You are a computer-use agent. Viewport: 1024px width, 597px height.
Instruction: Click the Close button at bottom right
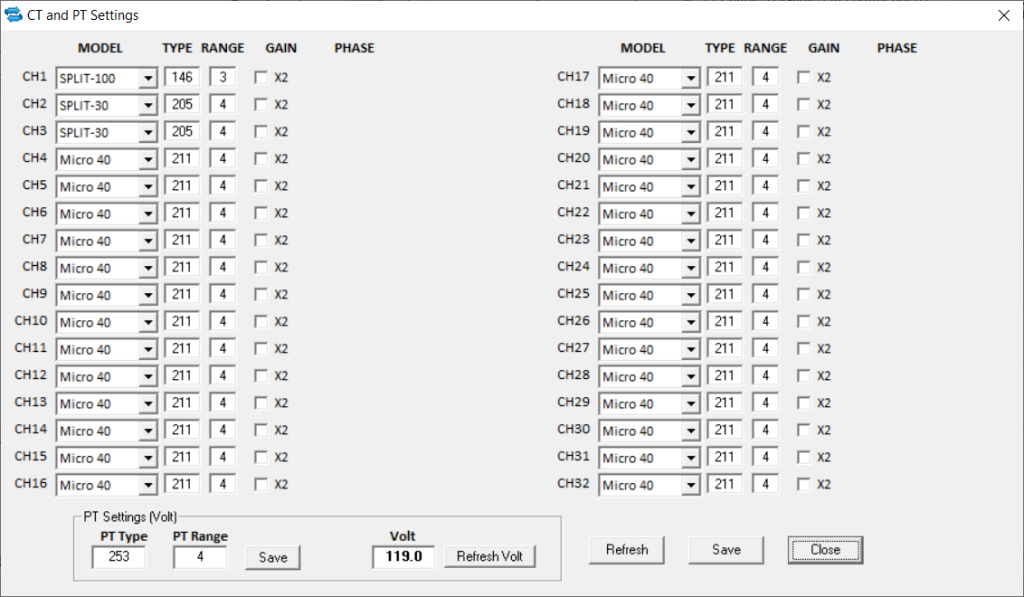[825, 550]
